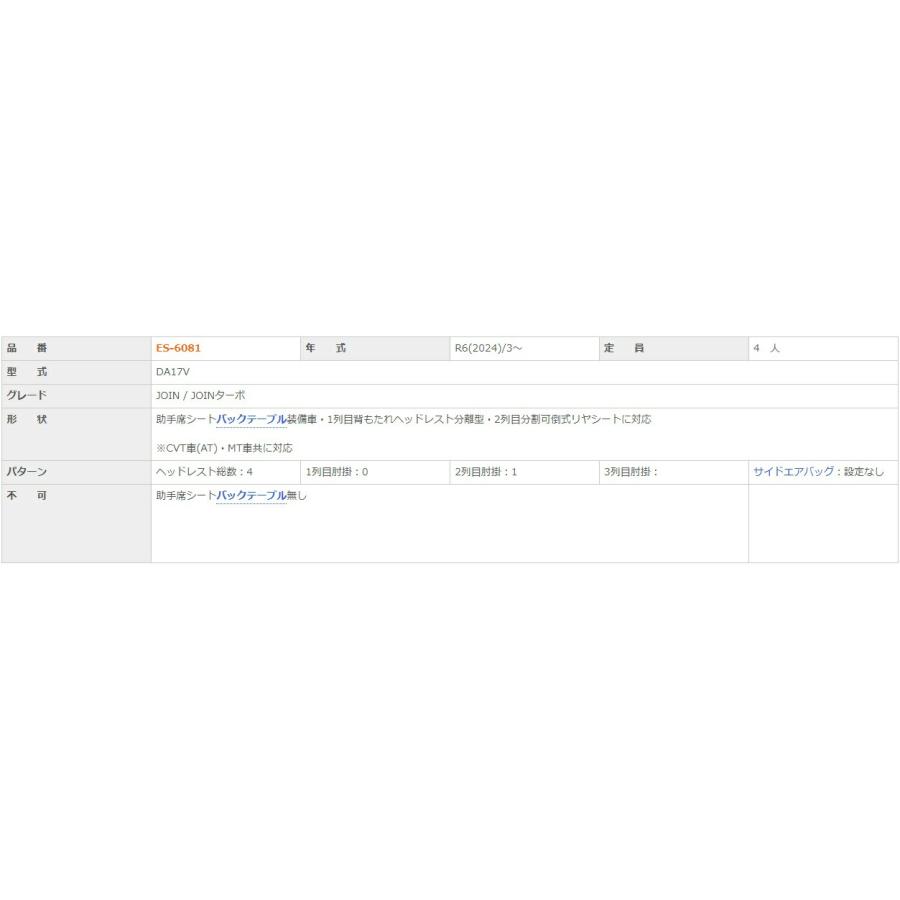Image resolution: width=900 pixels, height=900 pixels.
Task: Select the 4人 capacity value
Action: (x=767, y=348)
